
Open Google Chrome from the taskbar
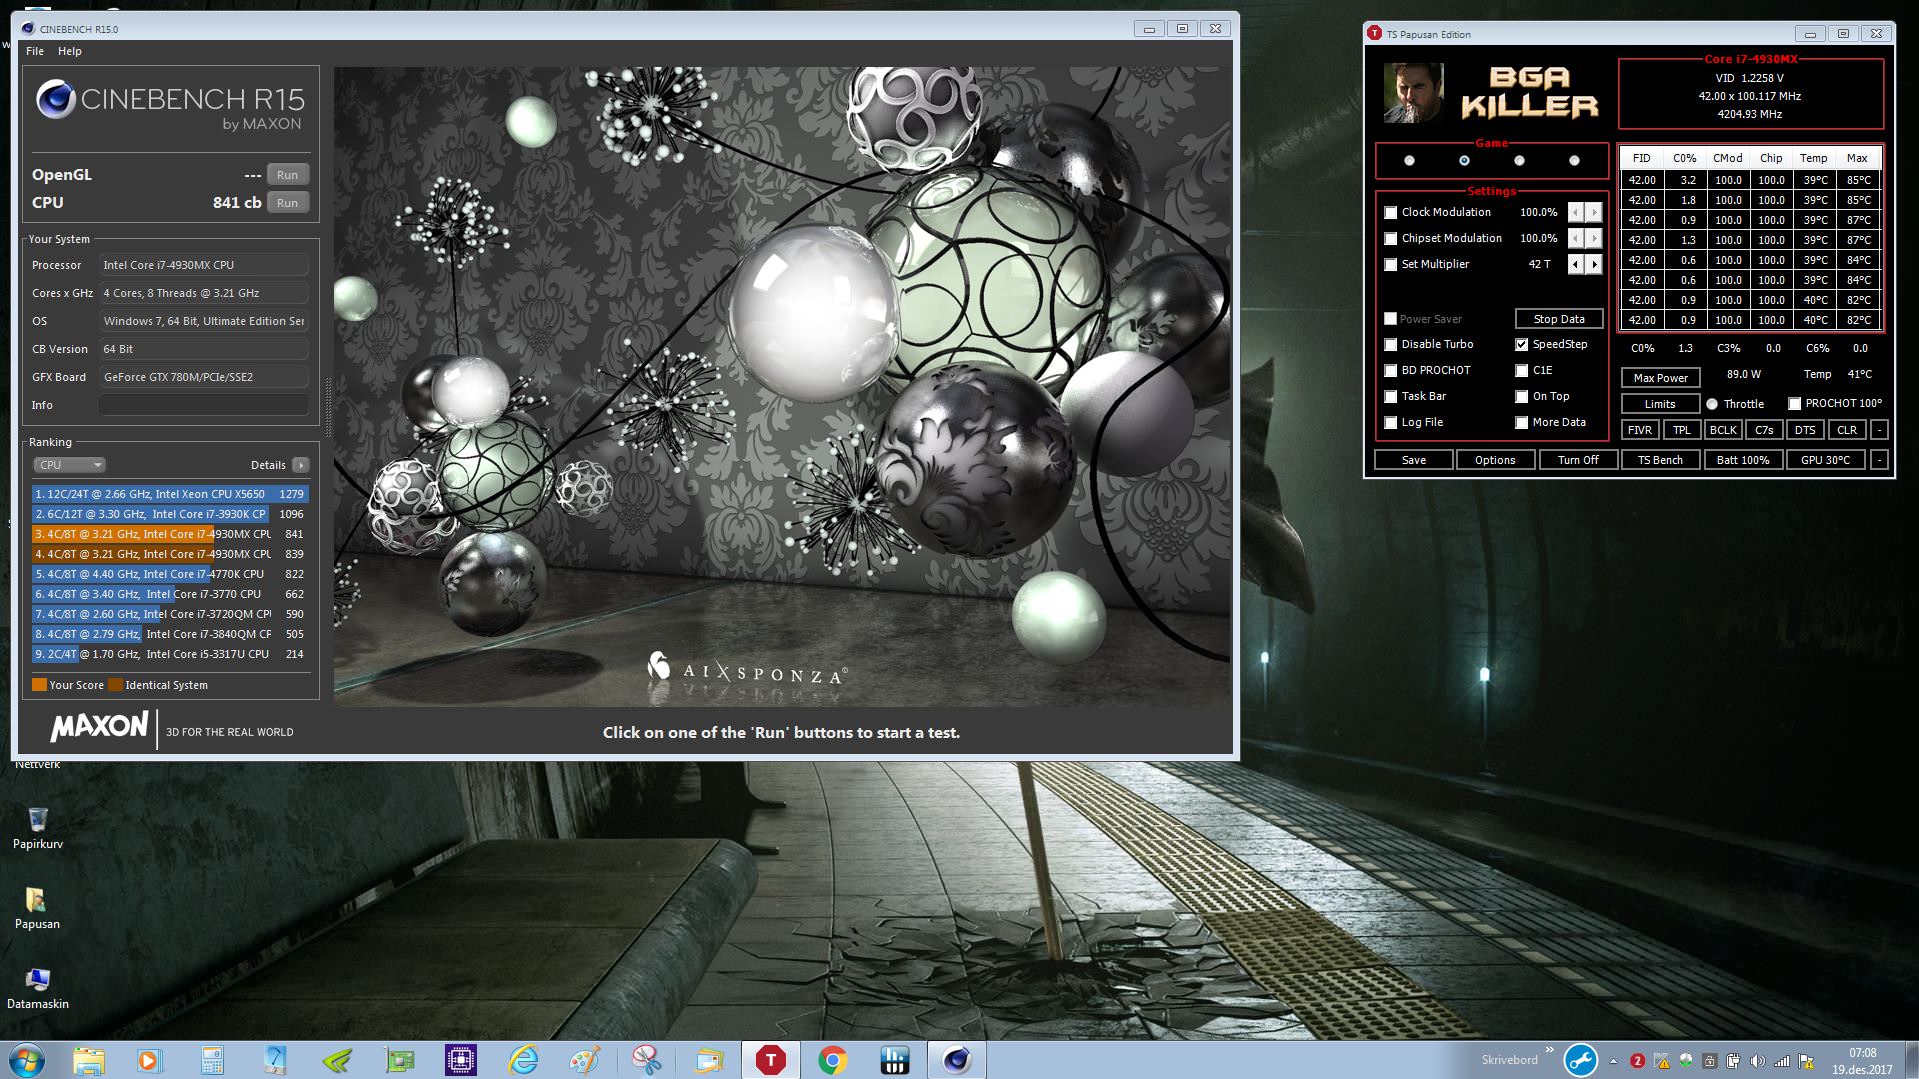(832, 1060)
